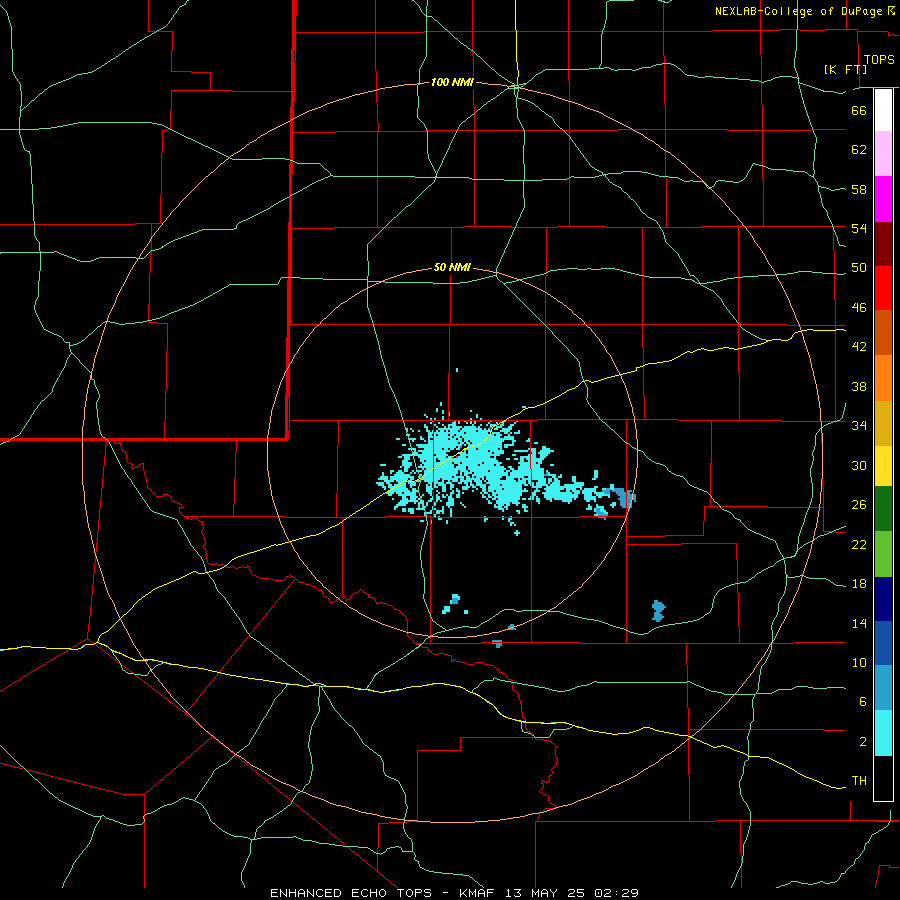Click the "100 NMI" range ring label

tap(452, 83)
